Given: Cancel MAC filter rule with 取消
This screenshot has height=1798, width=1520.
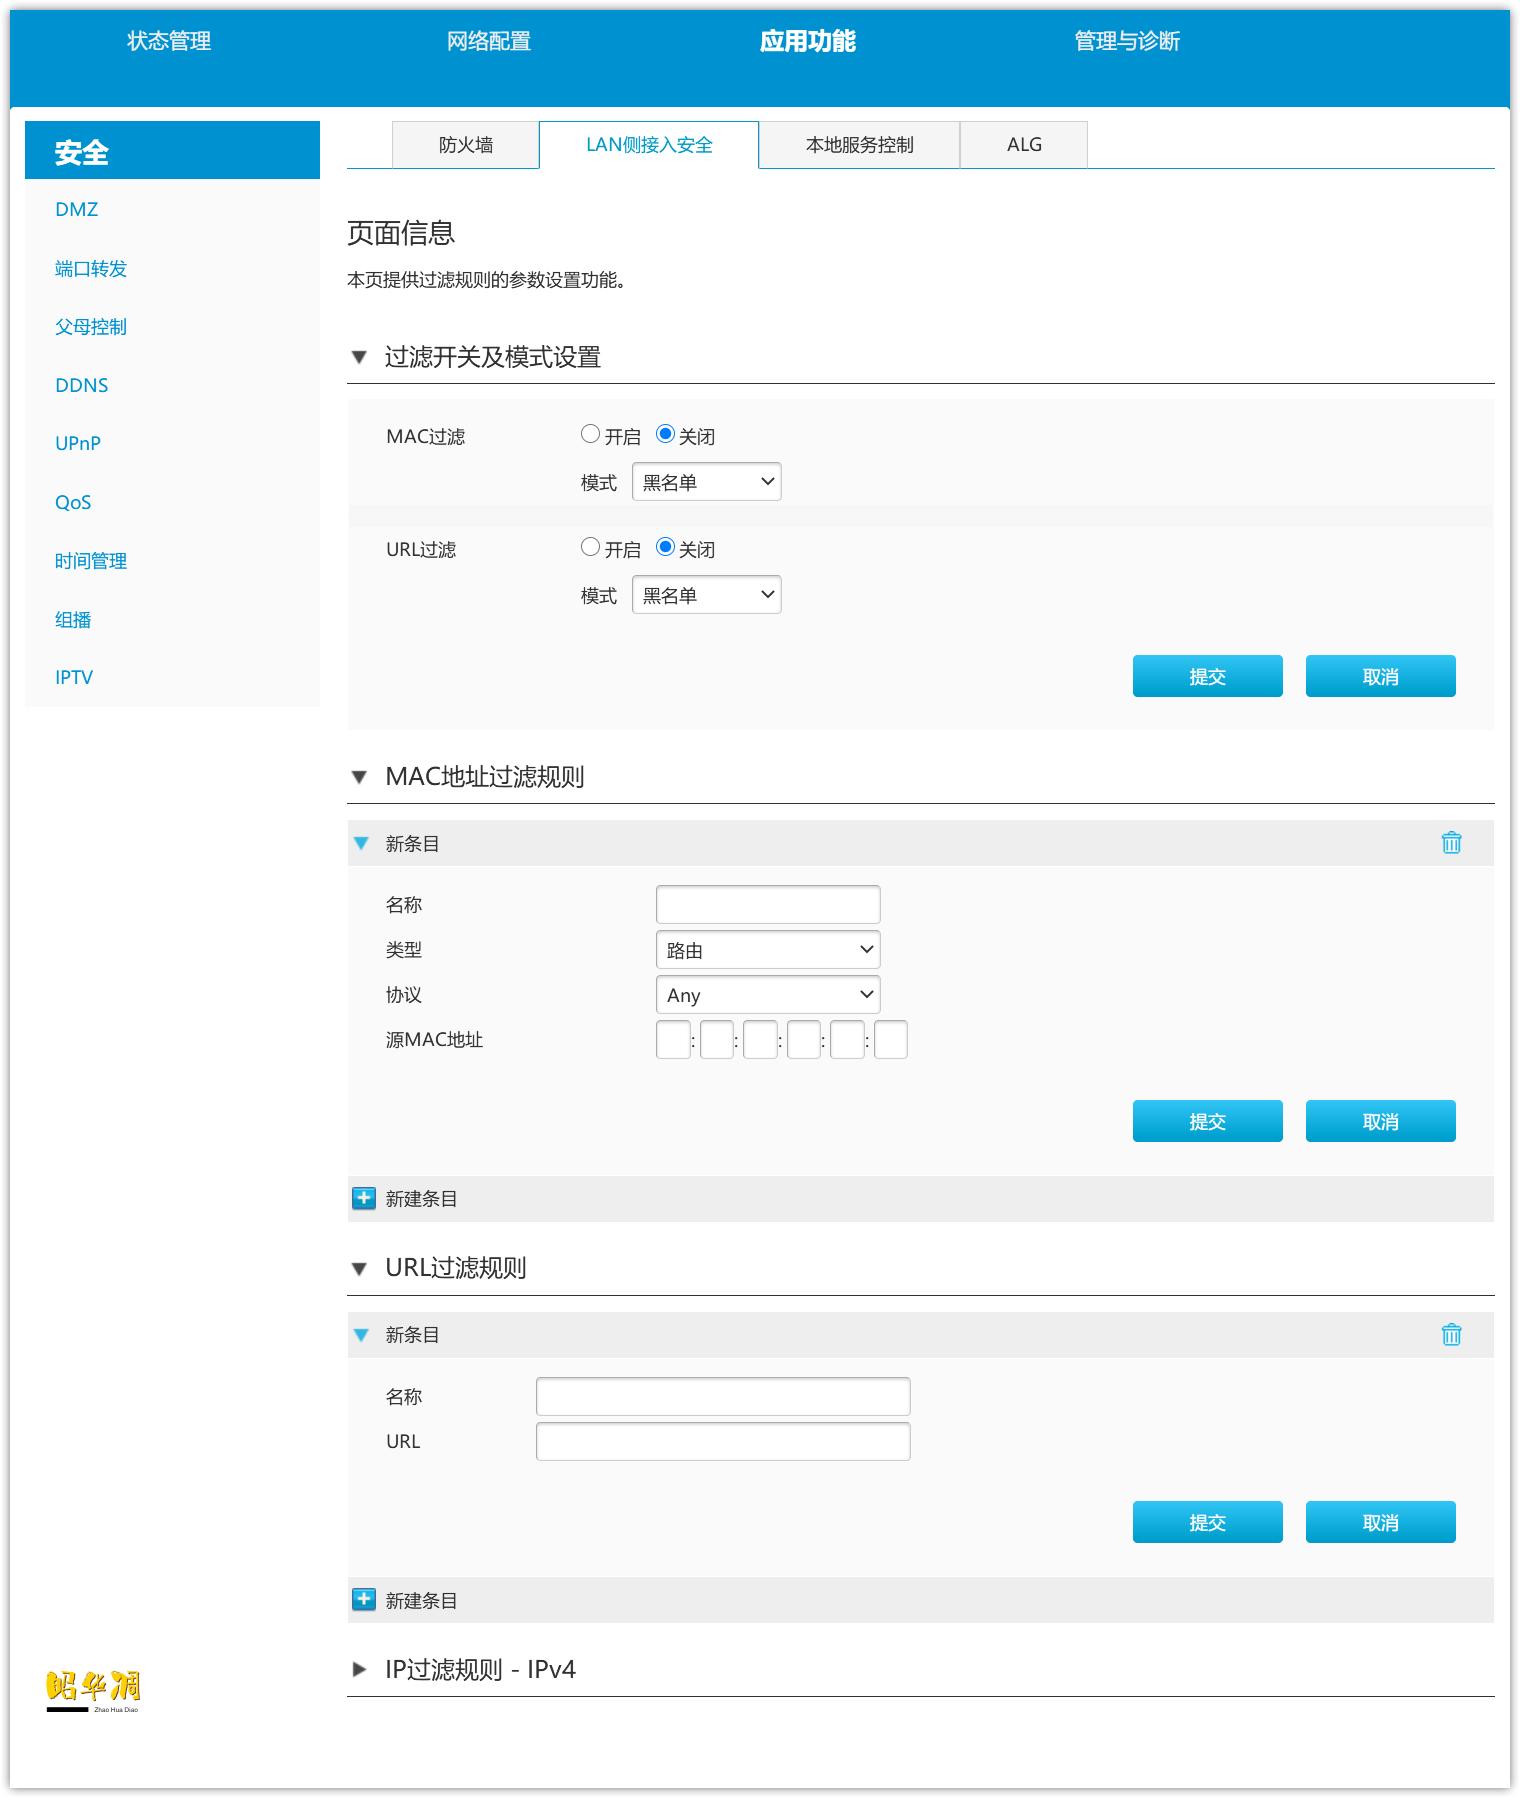Looking at the screenshot, I should [x=1381, y=1121].
